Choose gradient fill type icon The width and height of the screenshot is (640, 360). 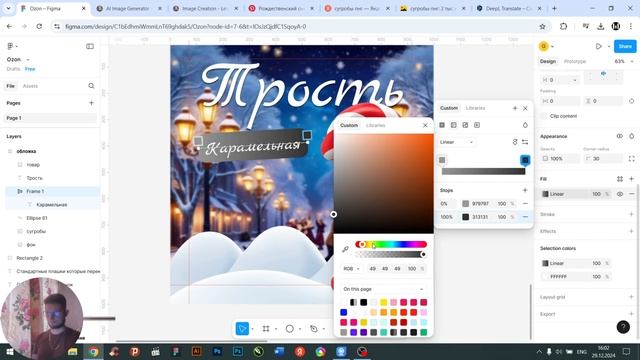(x=453, y=125)
